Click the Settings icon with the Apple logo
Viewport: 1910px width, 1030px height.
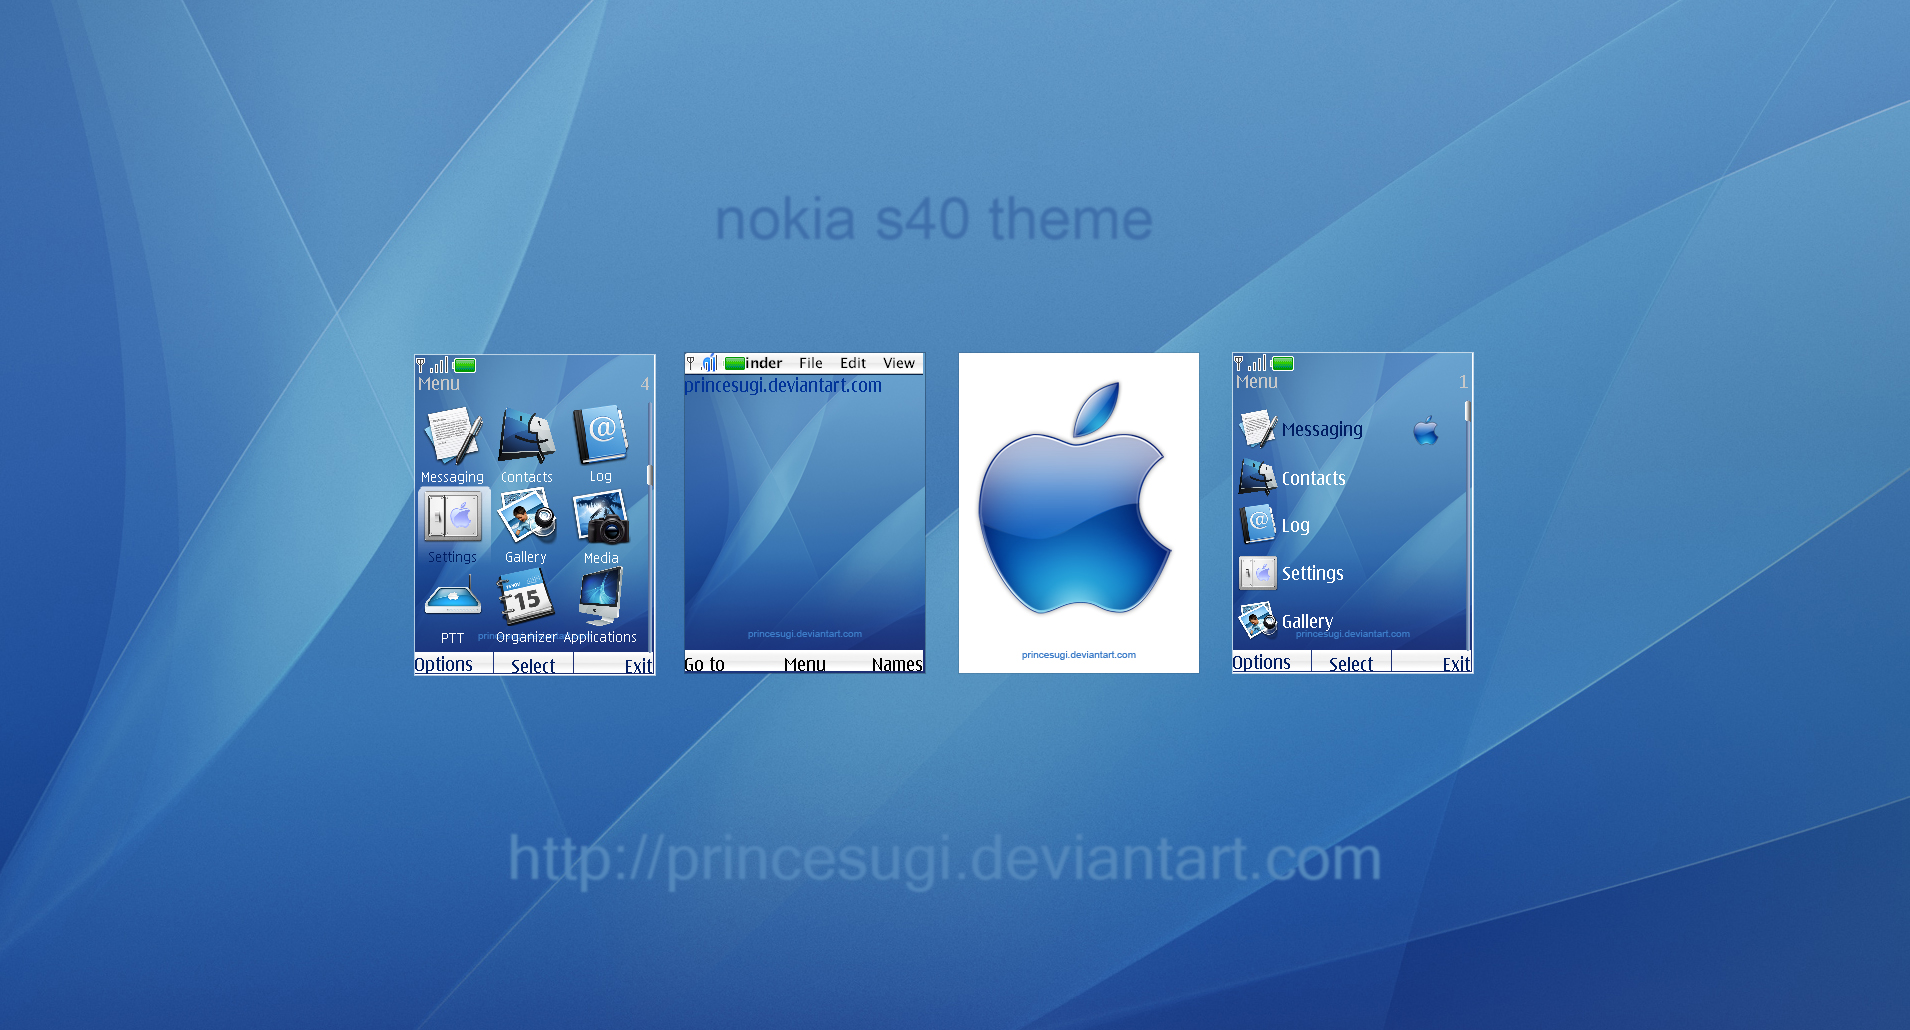pyautogui.click(x=452, y=517)
